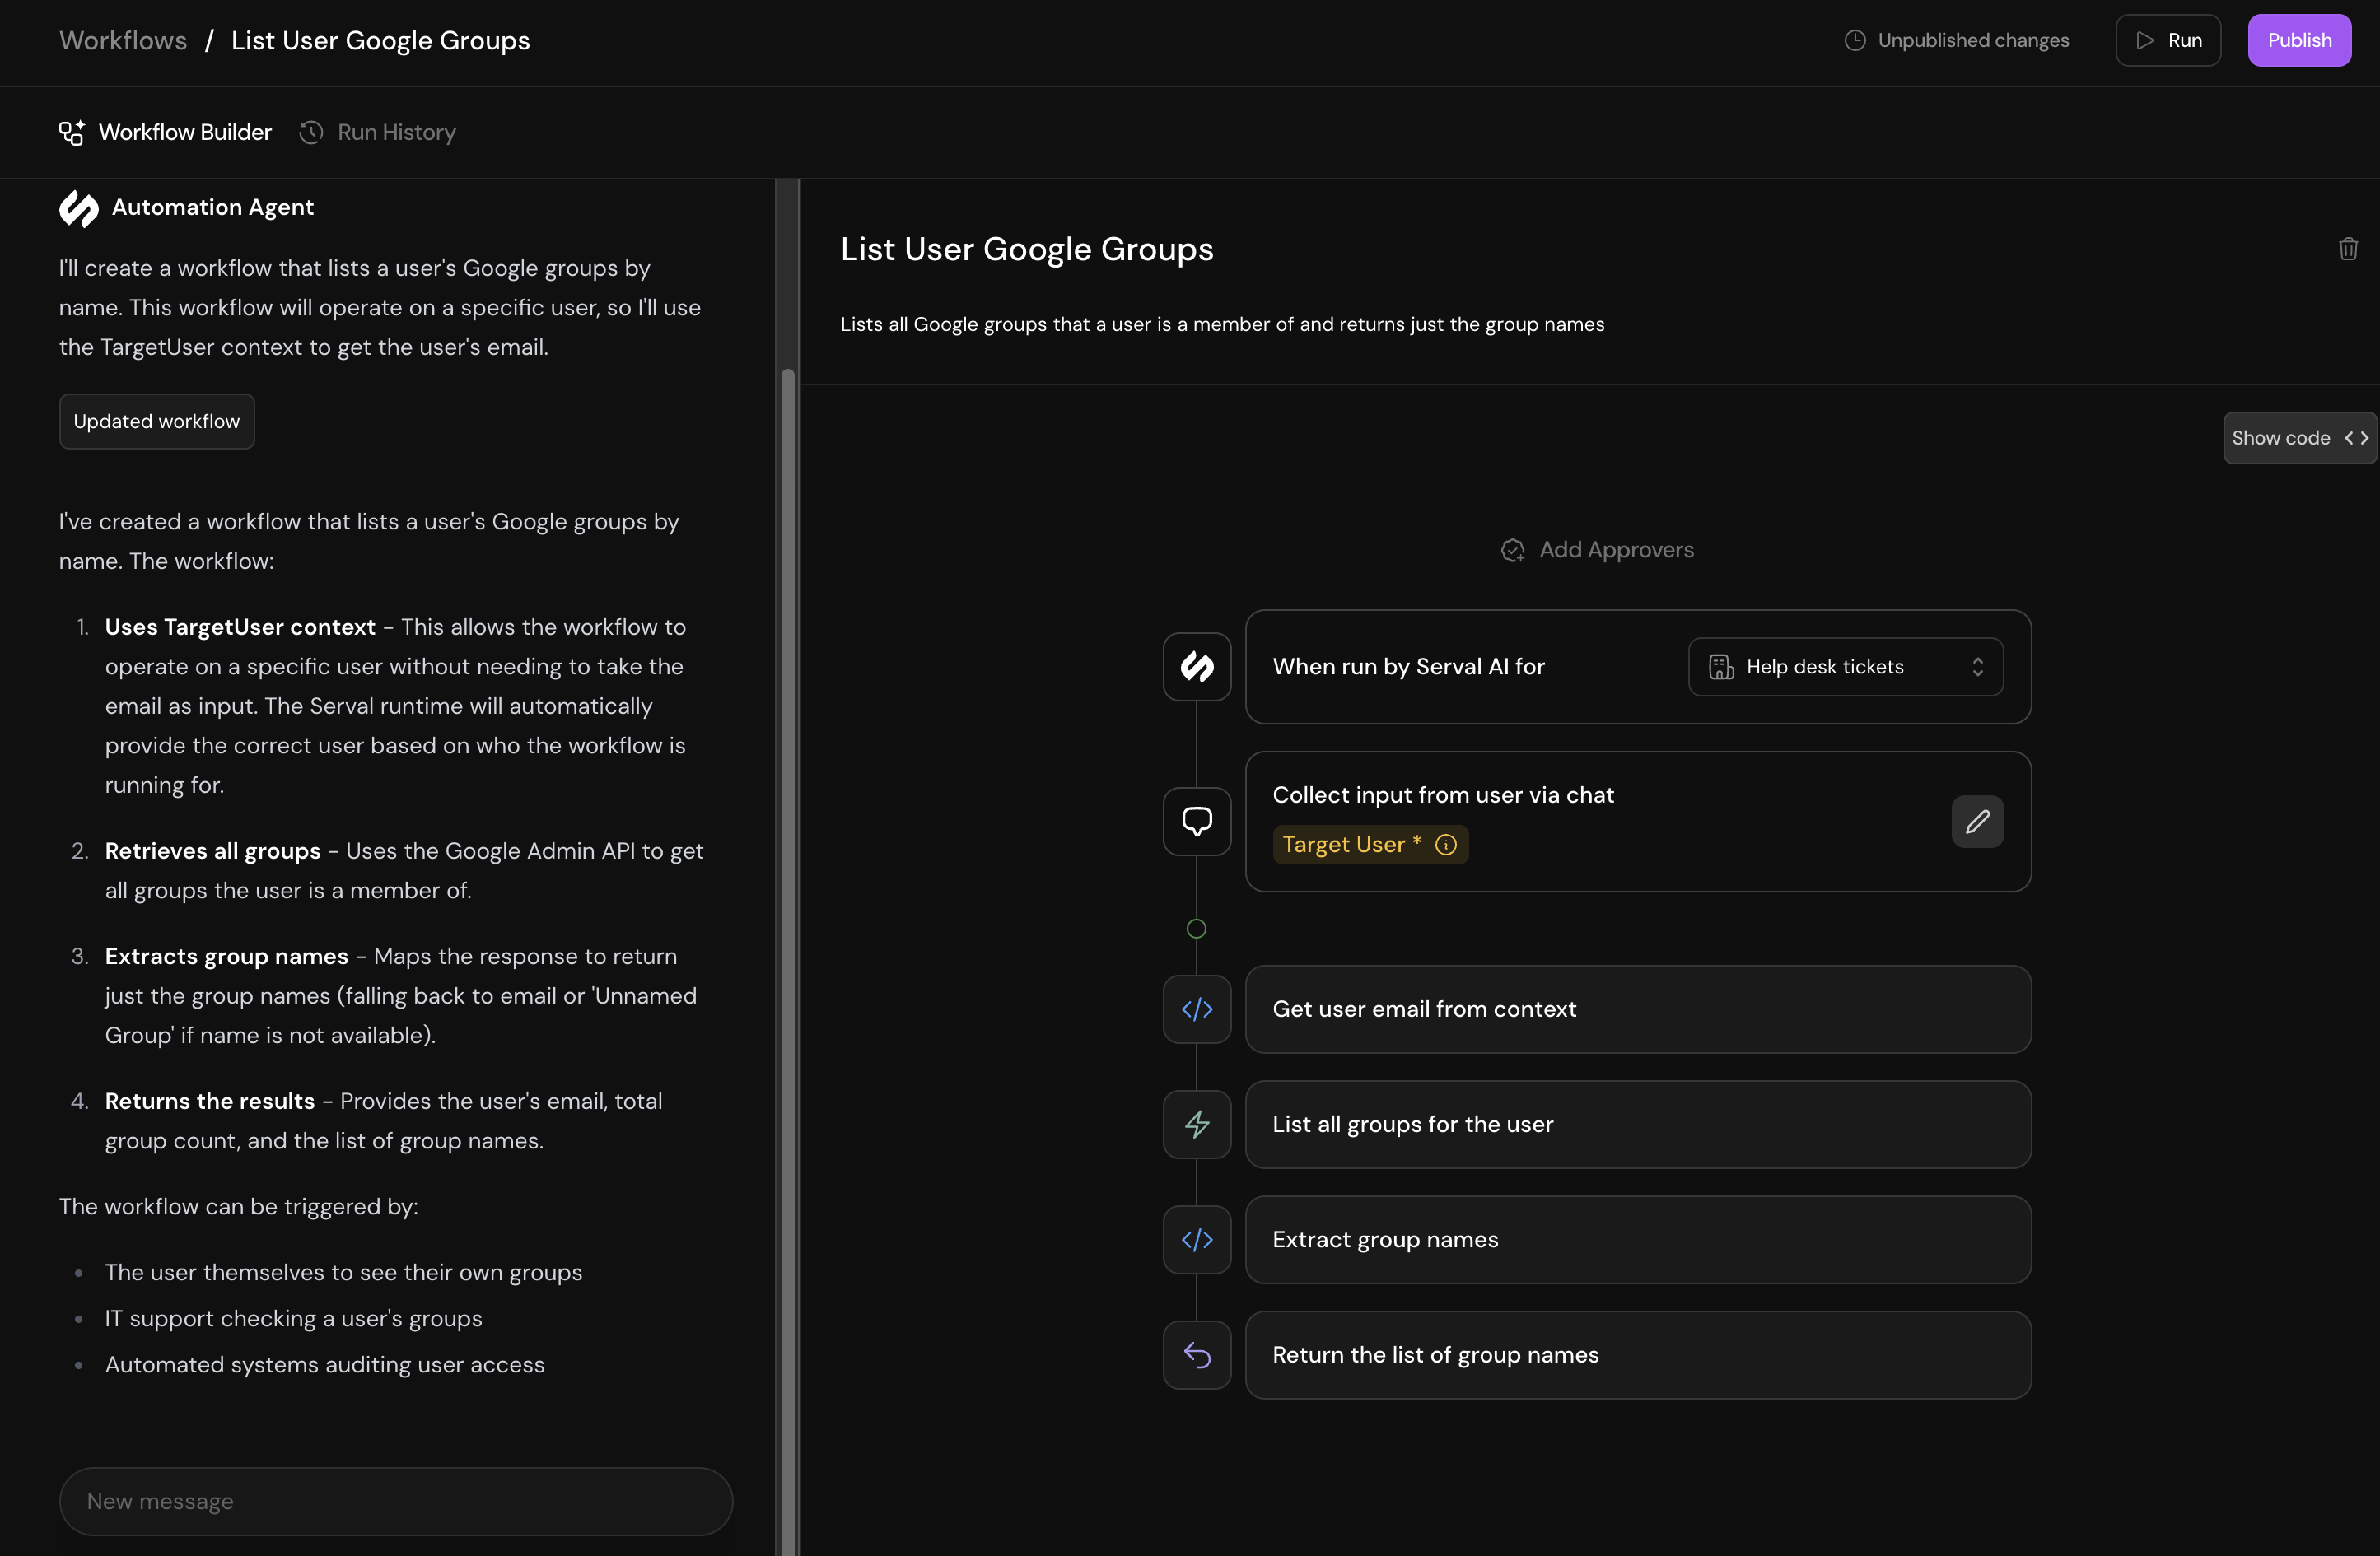Select the Workflow Builder tab

[163, 132]
